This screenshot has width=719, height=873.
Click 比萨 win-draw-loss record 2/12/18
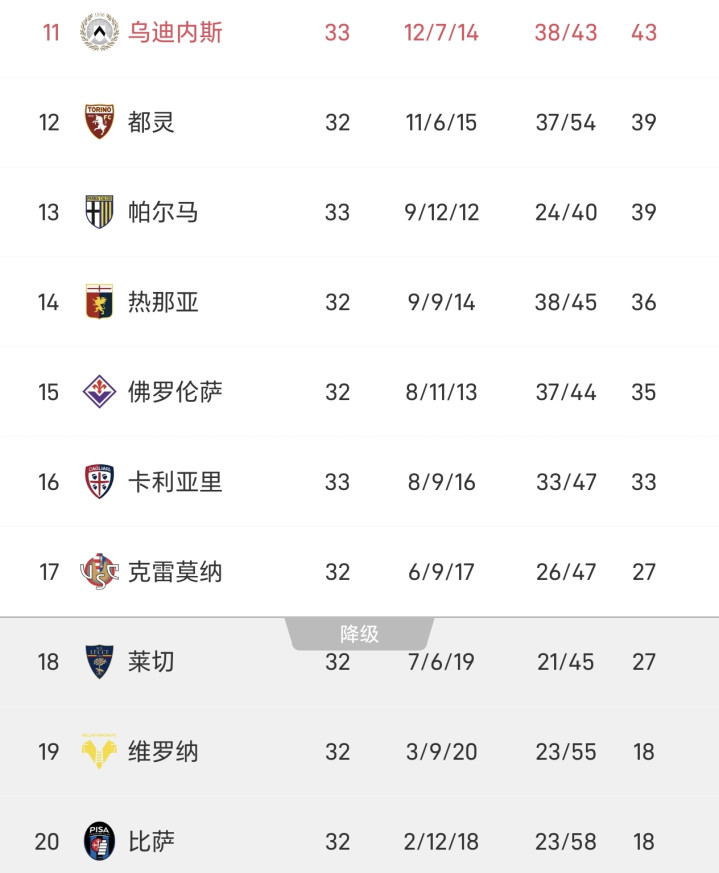441,841
